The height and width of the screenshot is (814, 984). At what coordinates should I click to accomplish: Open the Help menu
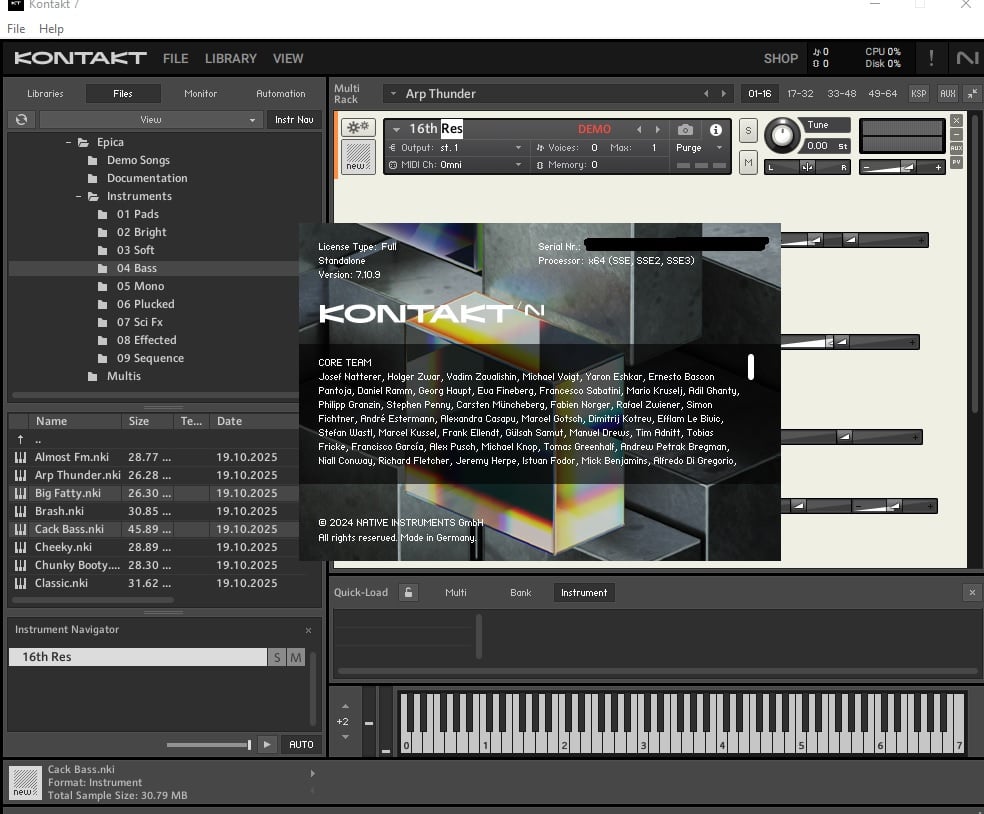[51, 29]
